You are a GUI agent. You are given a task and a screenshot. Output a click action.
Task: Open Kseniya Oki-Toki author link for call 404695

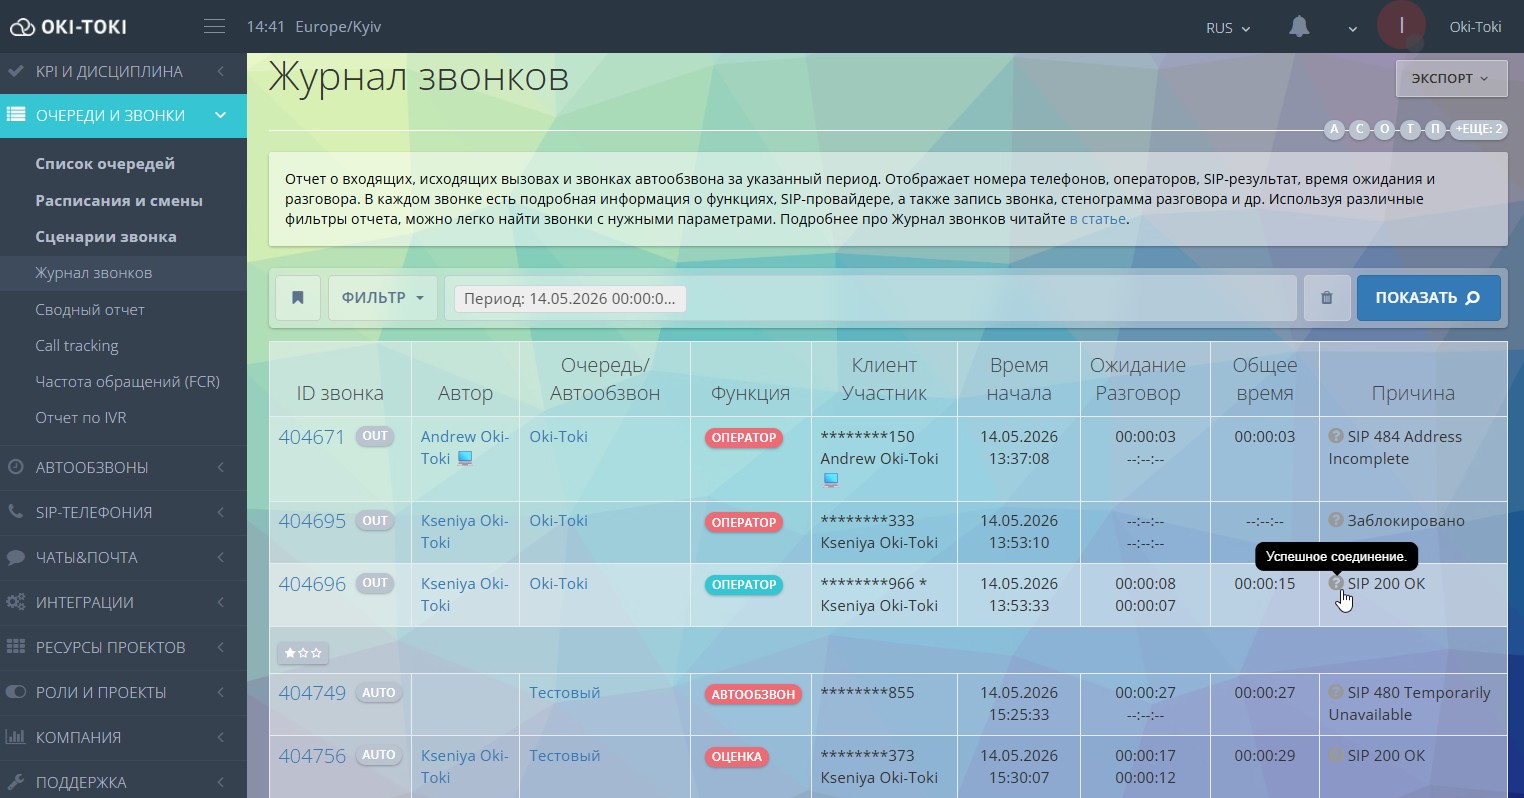click(464, 531)
